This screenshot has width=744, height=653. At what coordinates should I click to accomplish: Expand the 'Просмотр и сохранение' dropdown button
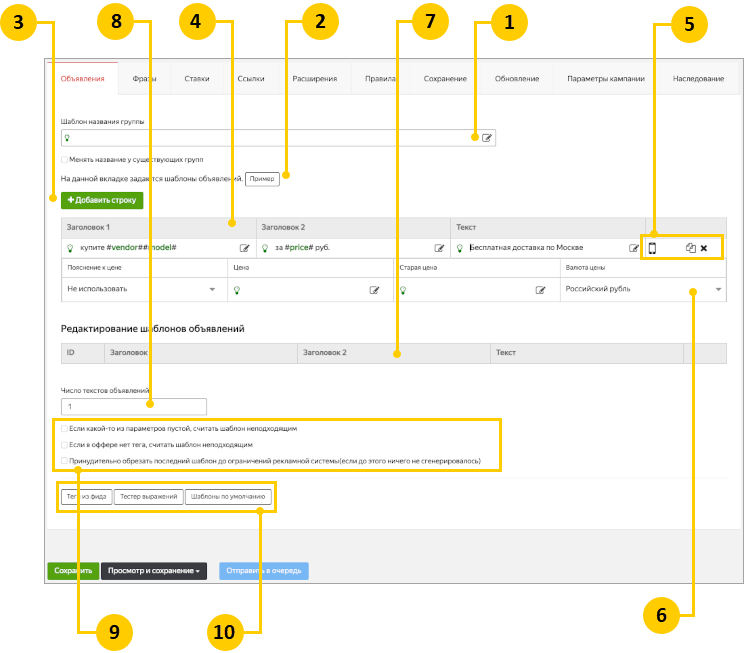pos(153,571)
